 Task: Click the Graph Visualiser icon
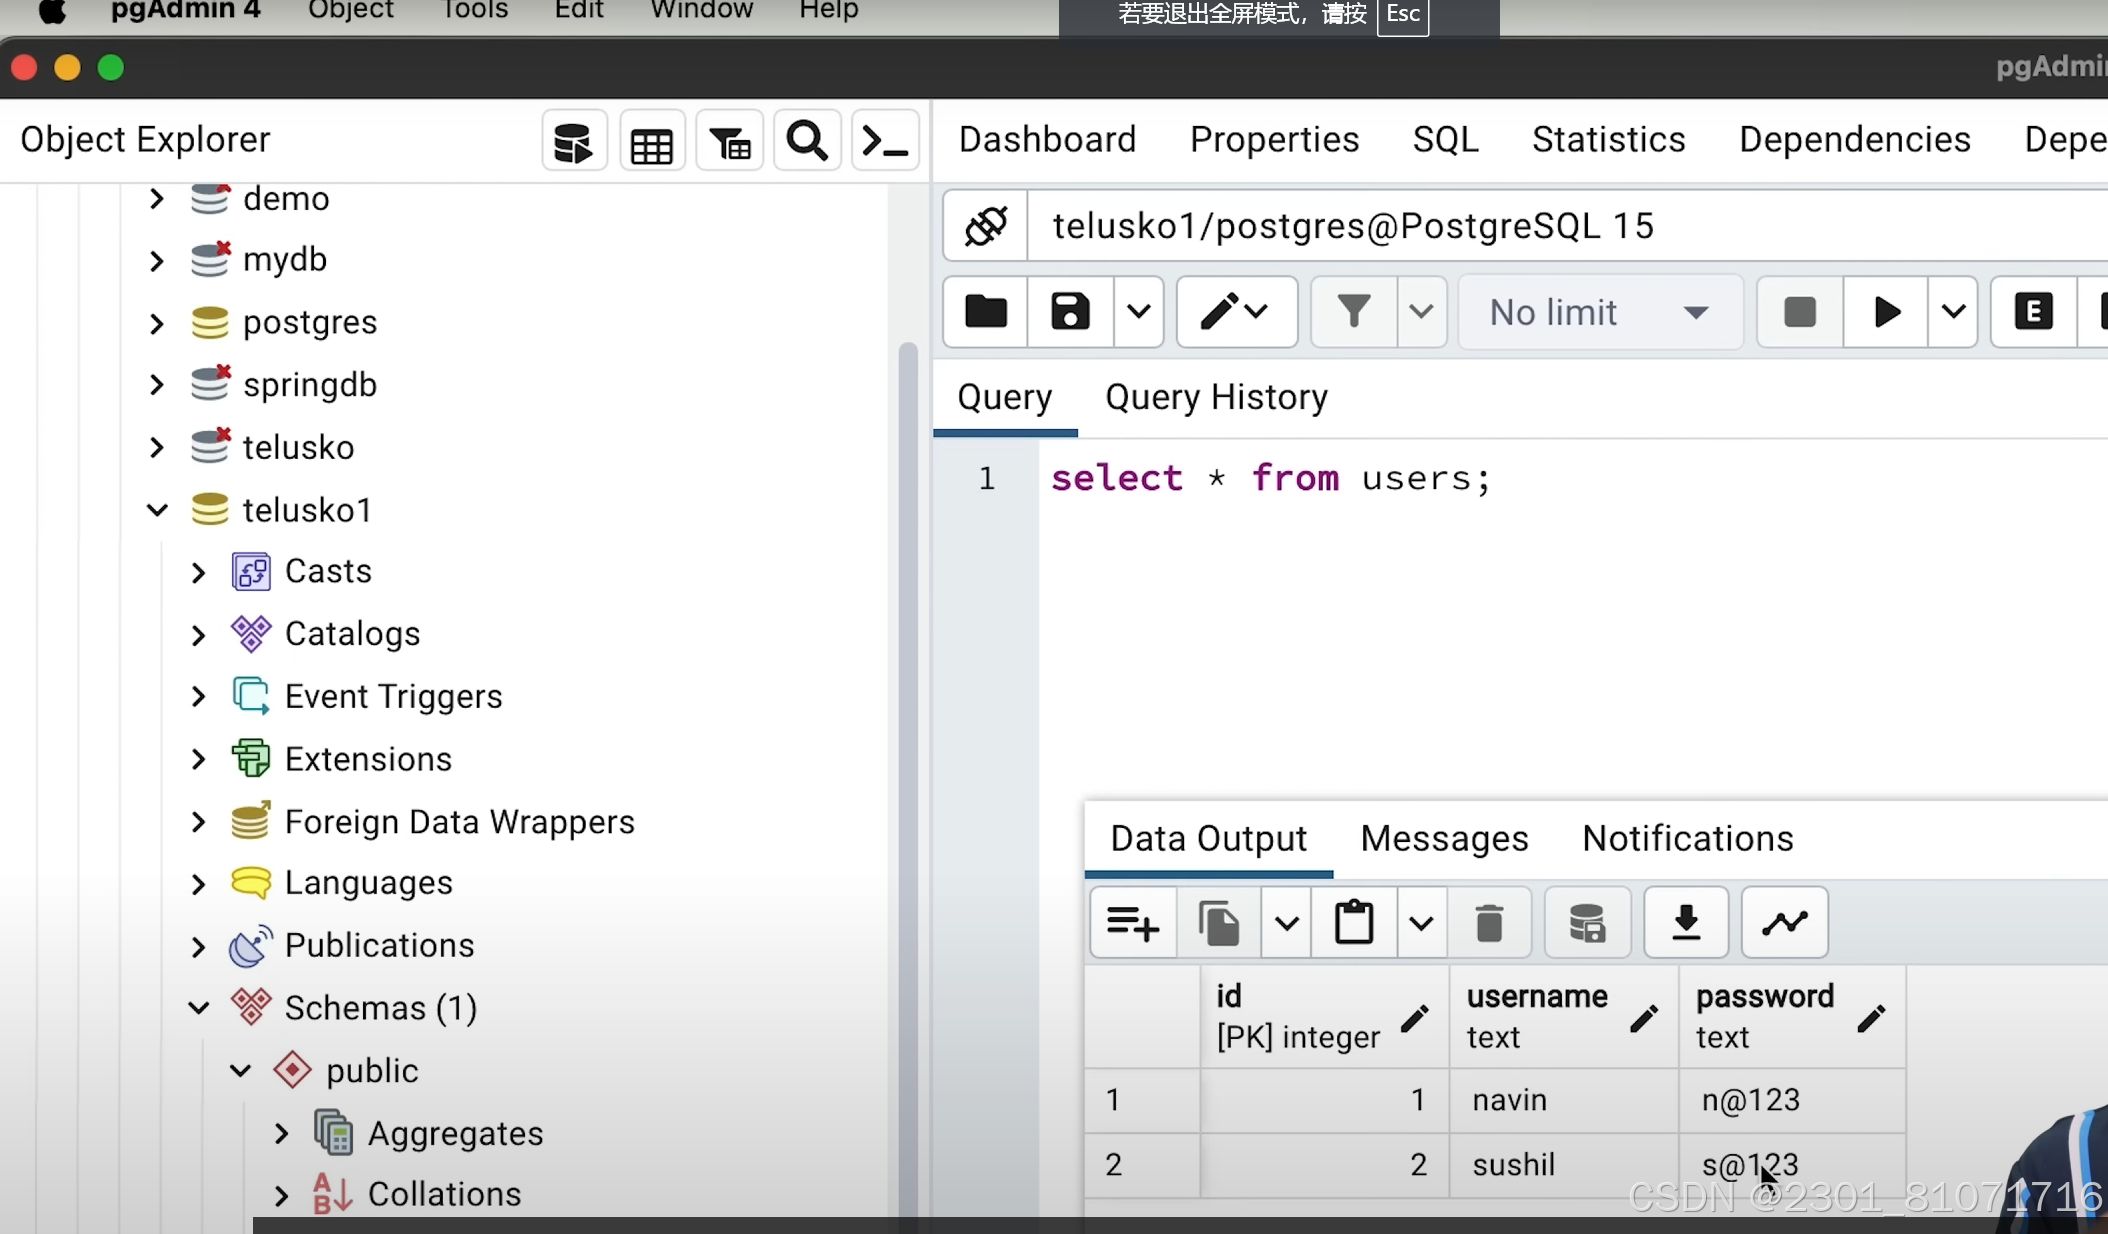click(x=1784, y=922)
